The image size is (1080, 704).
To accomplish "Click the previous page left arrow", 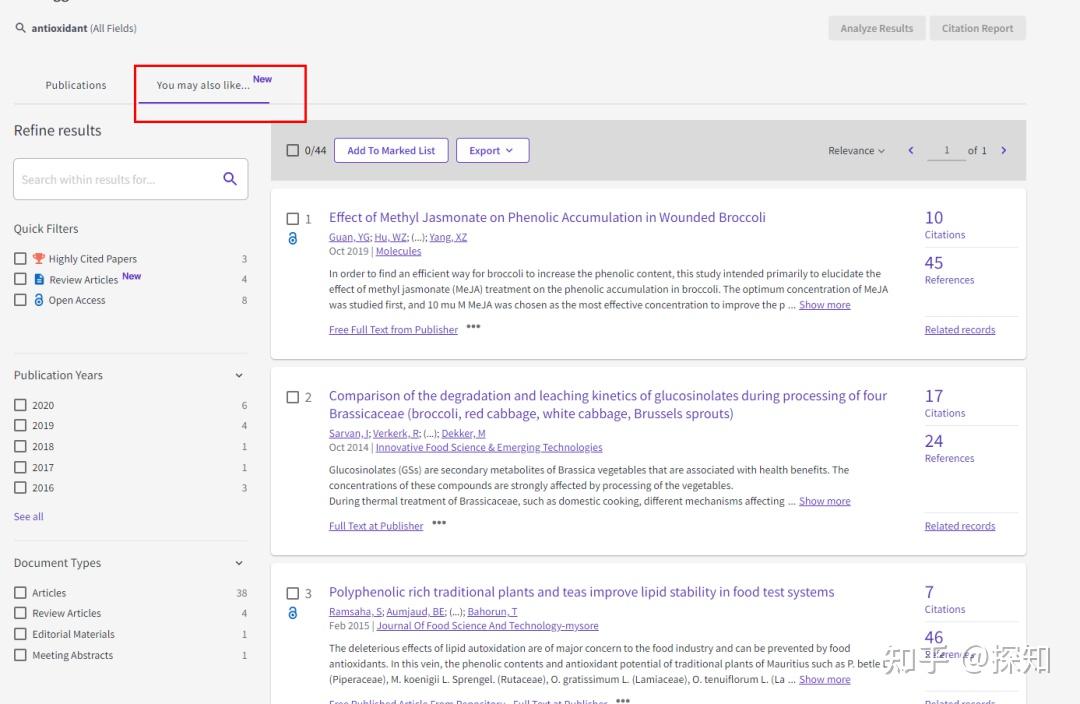I will [910, 150].
